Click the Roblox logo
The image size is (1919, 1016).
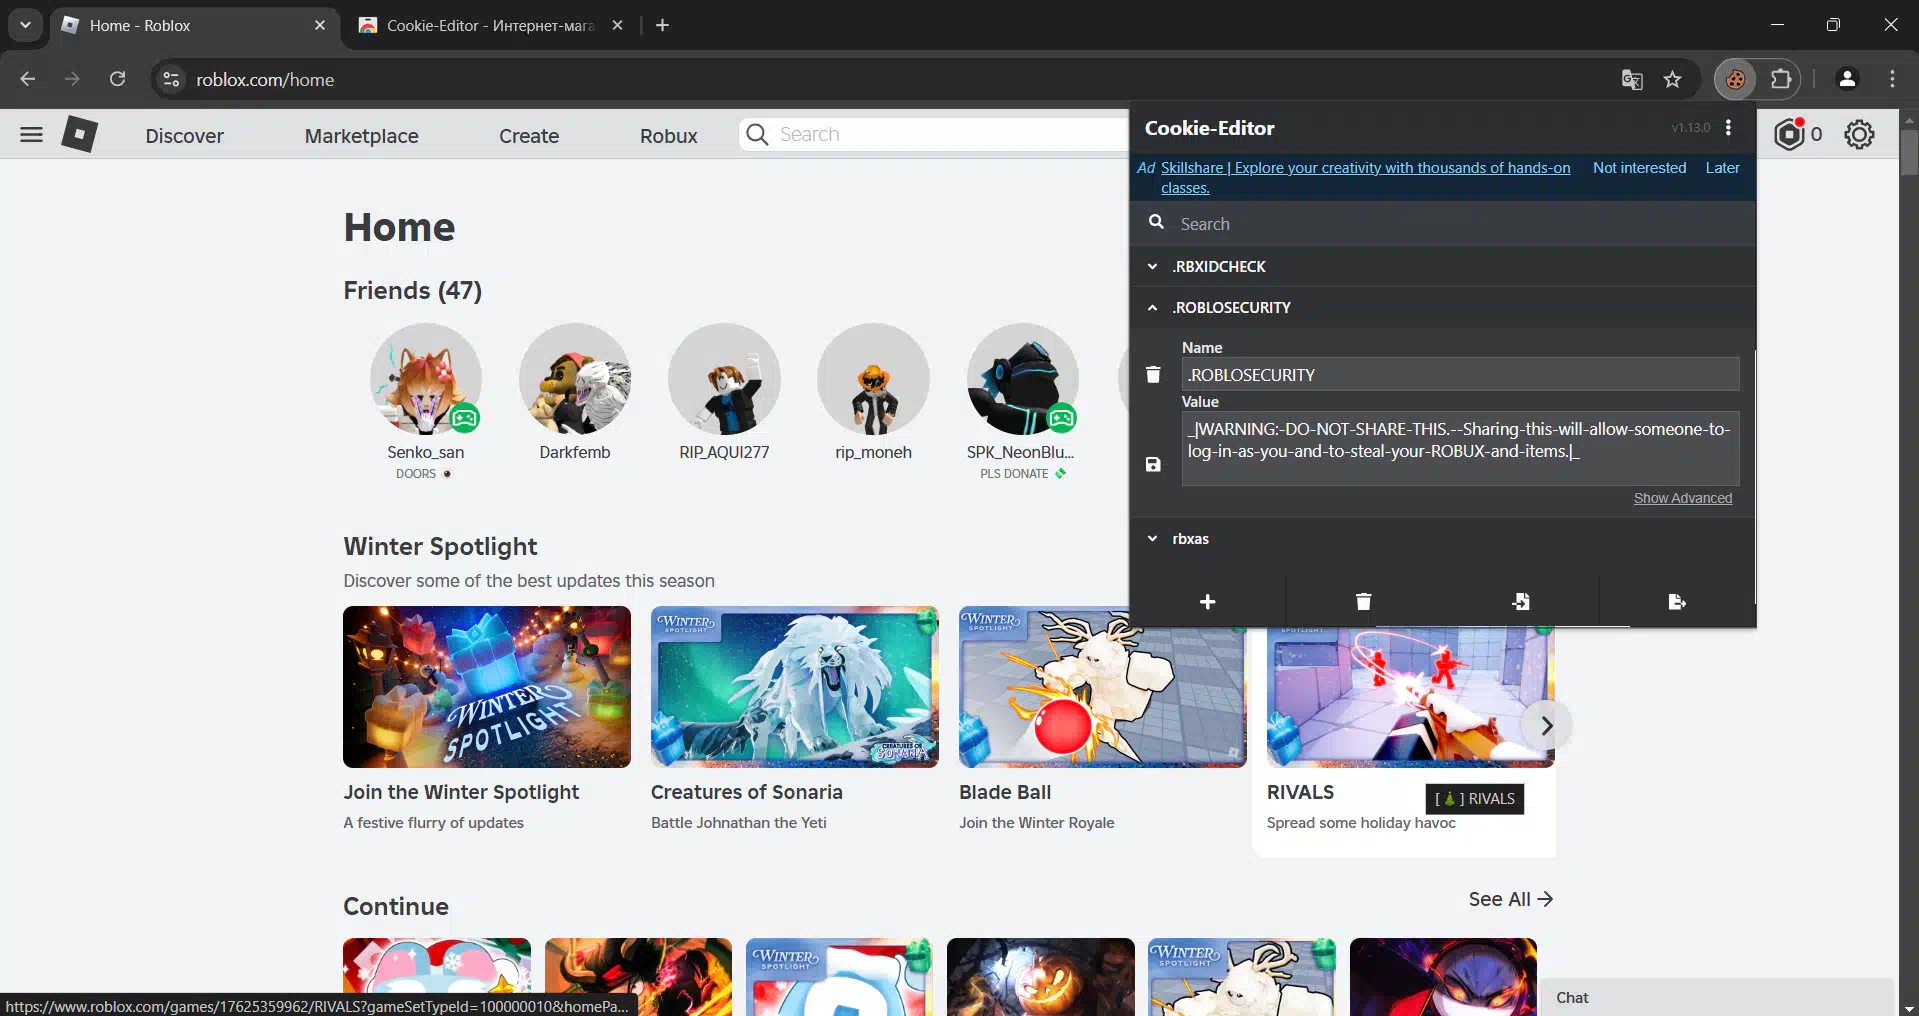79,134
